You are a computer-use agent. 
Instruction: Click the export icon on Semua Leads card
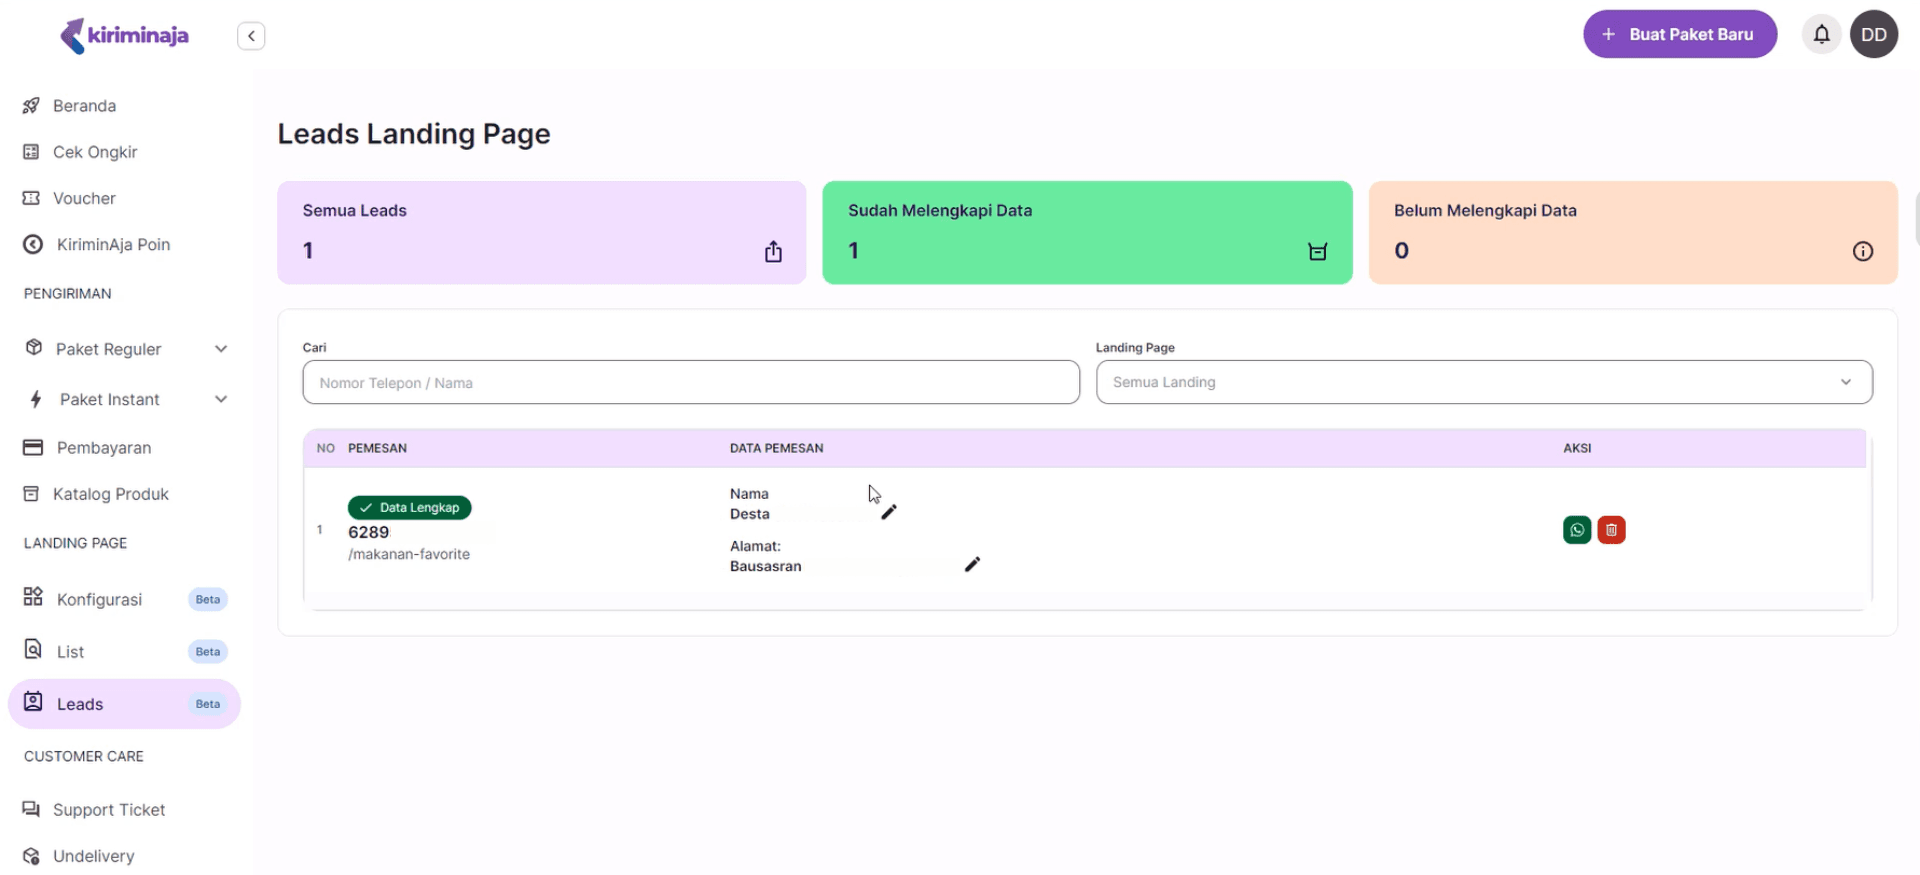click(x=773, y=252)
